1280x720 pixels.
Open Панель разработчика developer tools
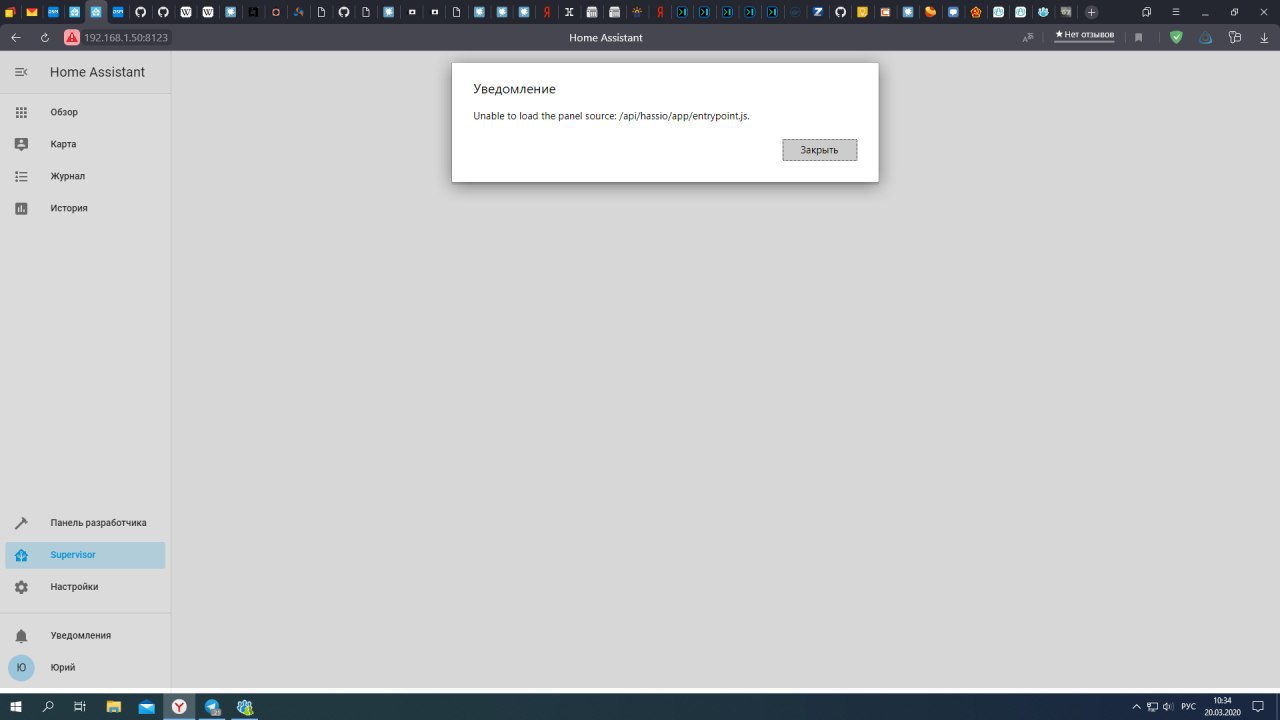85,523
